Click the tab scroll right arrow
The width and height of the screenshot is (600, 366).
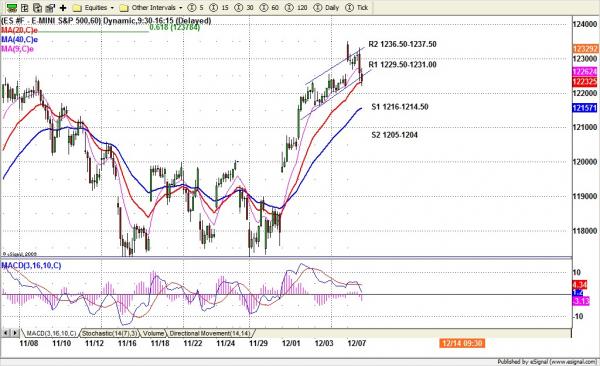point(15,333)
